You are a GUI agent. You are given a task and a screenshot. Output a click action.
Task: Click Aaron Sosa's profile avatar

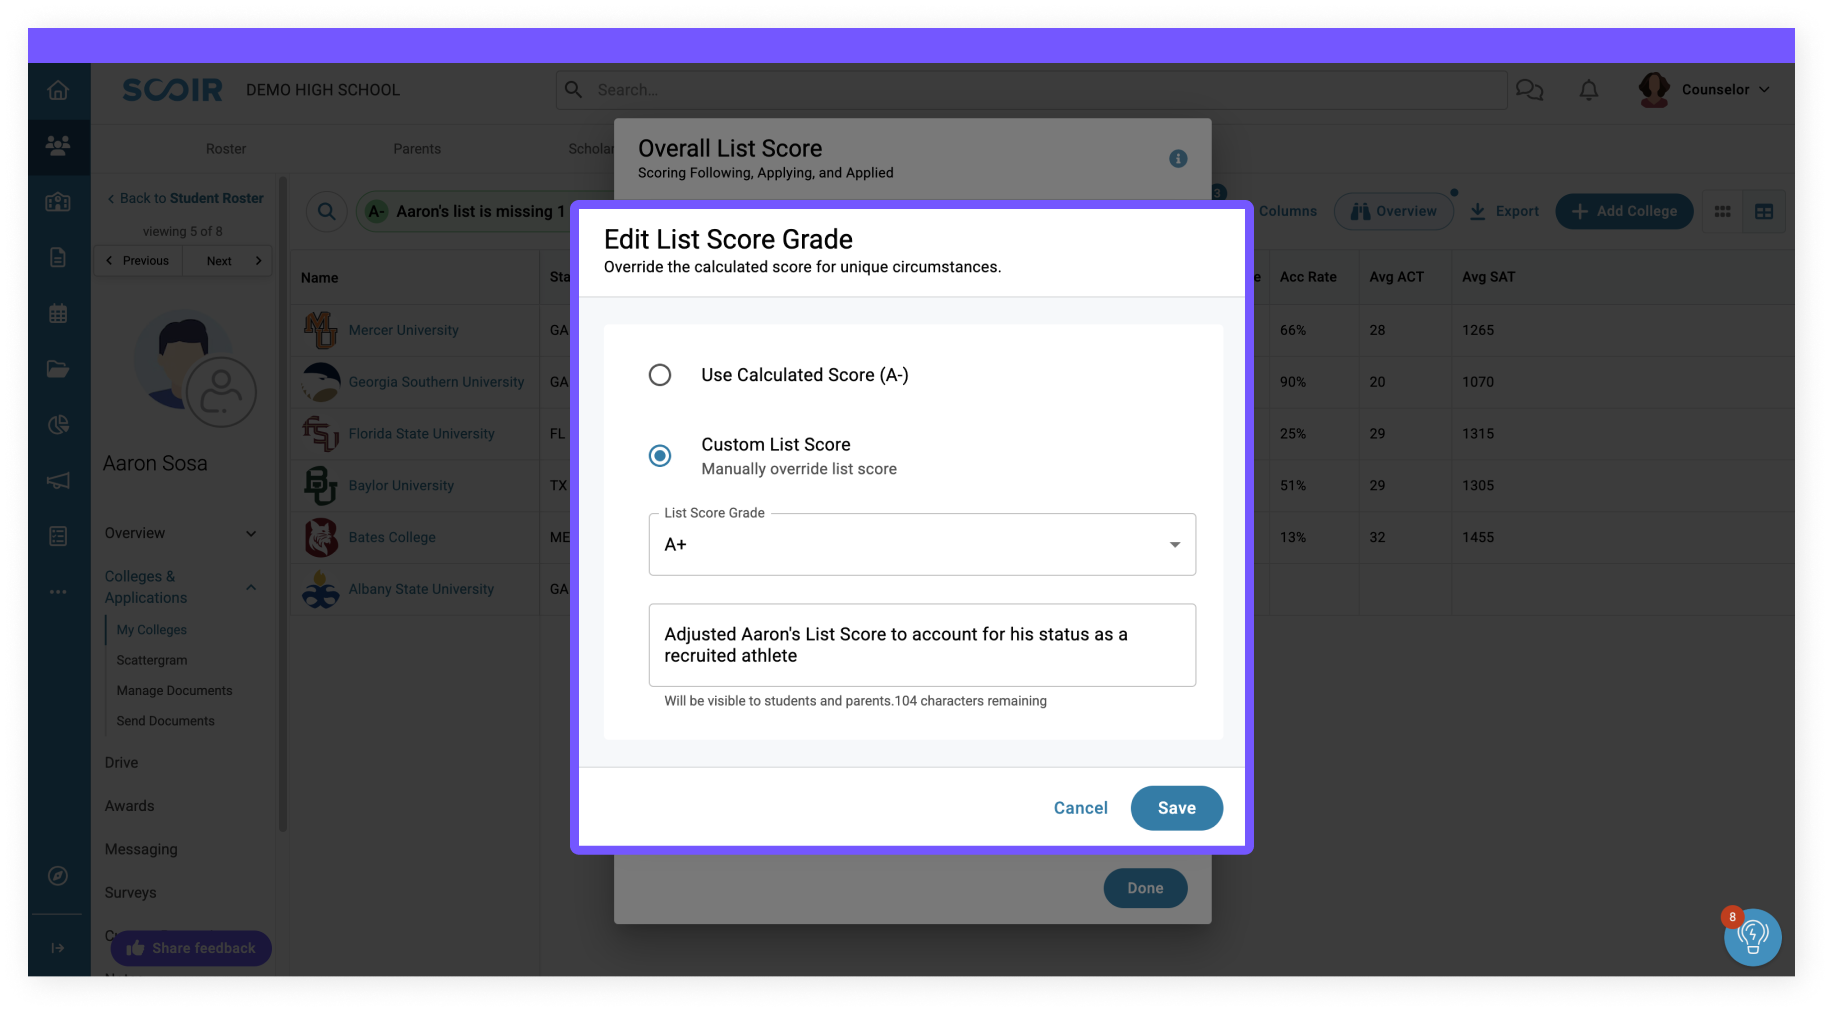click(194, 368)
